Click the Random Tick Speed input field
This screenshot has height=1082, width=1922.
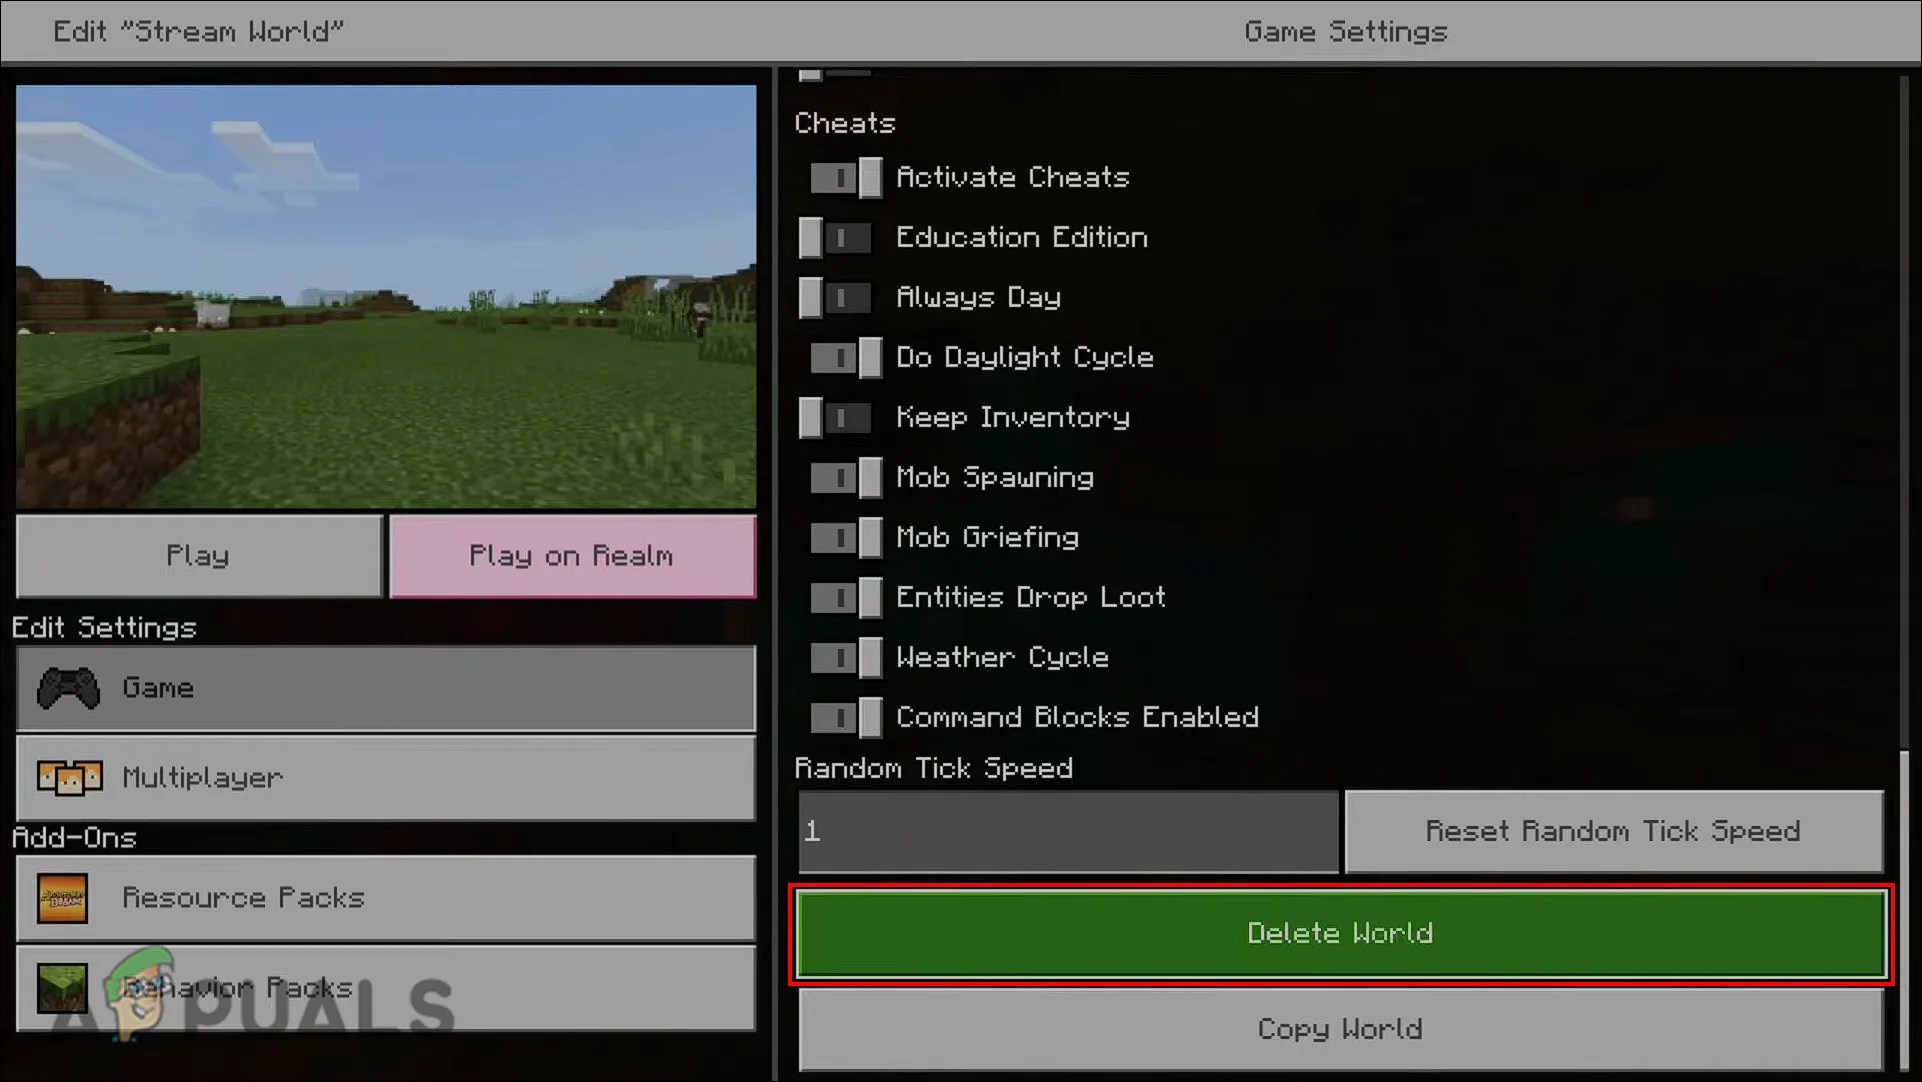click(1065, 831)
